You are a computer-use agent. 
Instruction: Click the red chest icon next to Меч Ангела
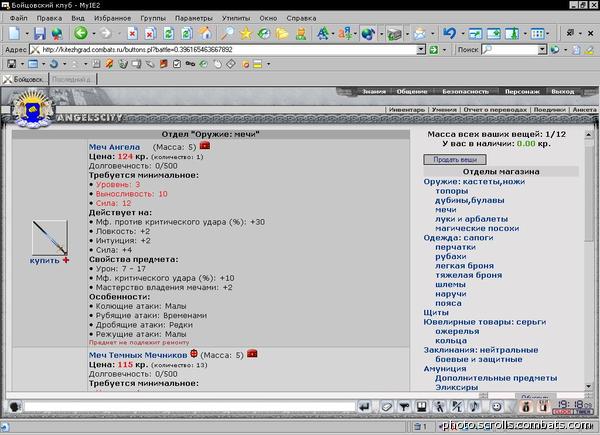pos(205,145)
